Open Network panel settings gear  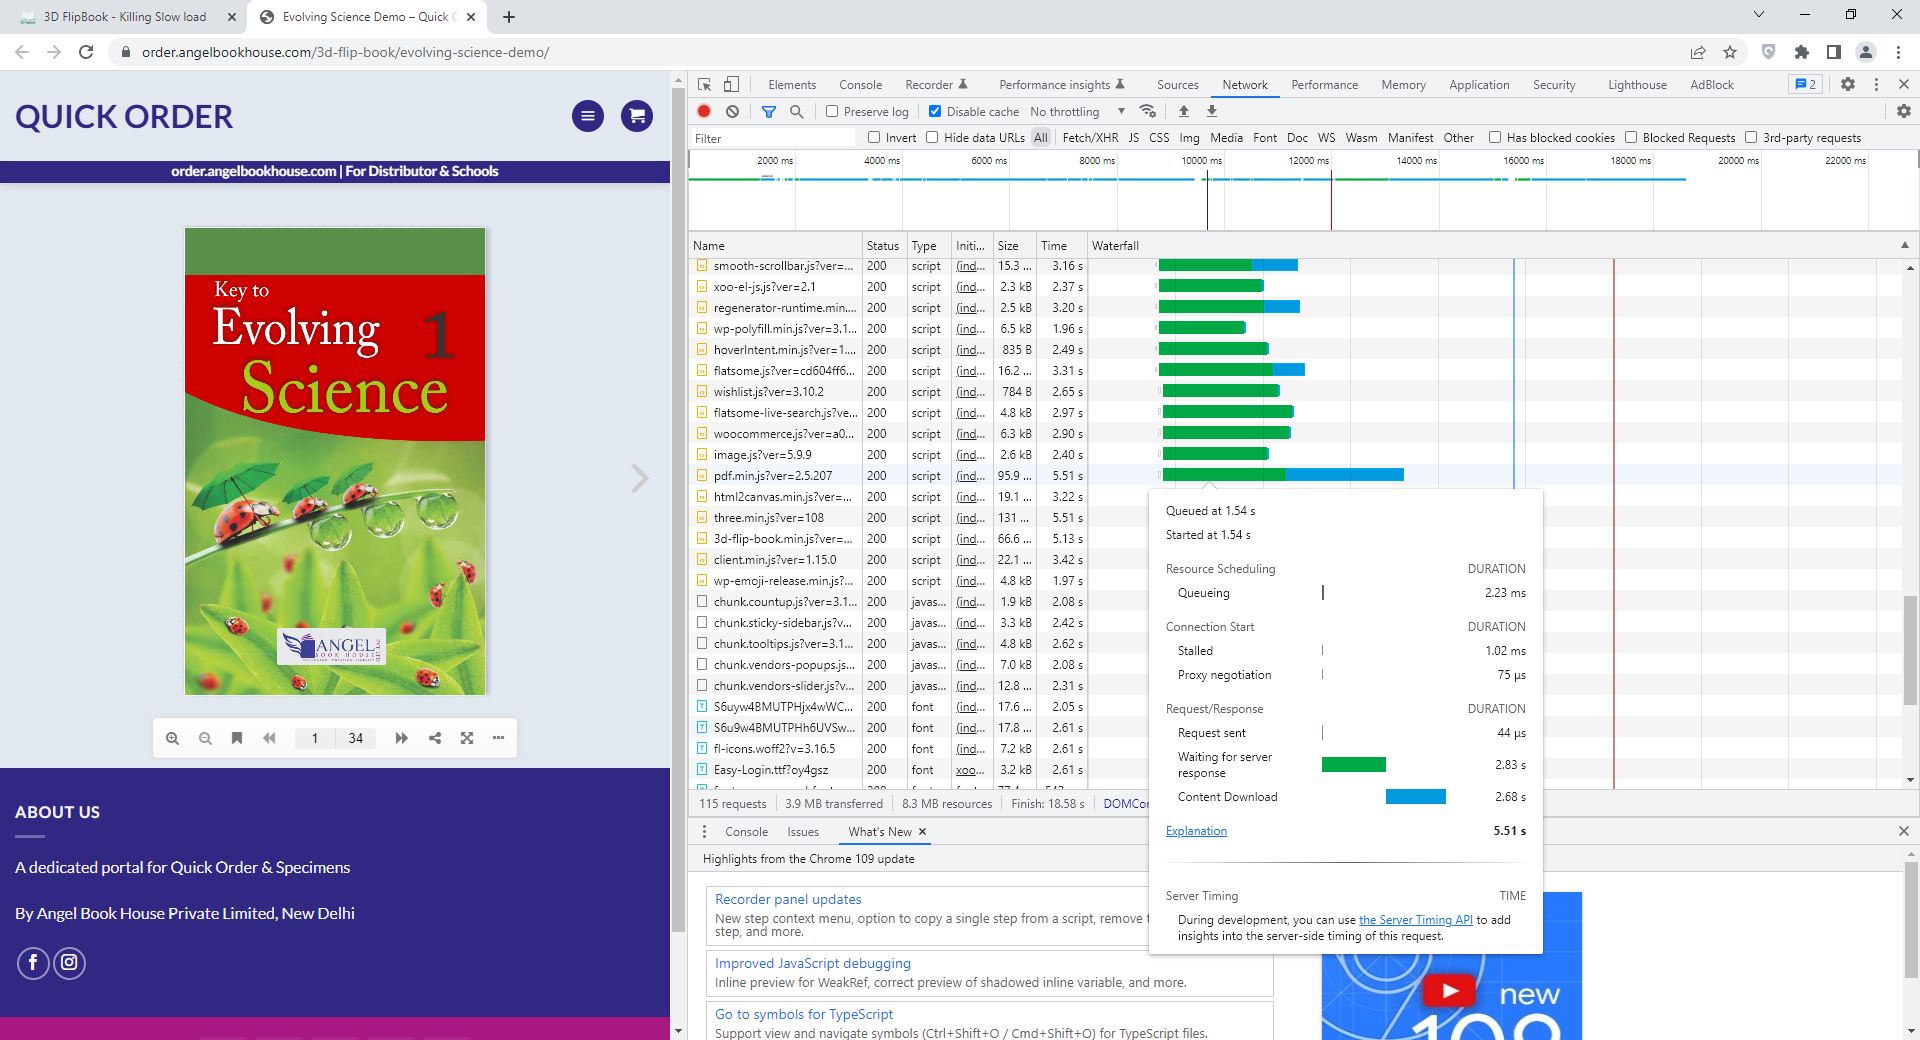[x=1903, y=111]
